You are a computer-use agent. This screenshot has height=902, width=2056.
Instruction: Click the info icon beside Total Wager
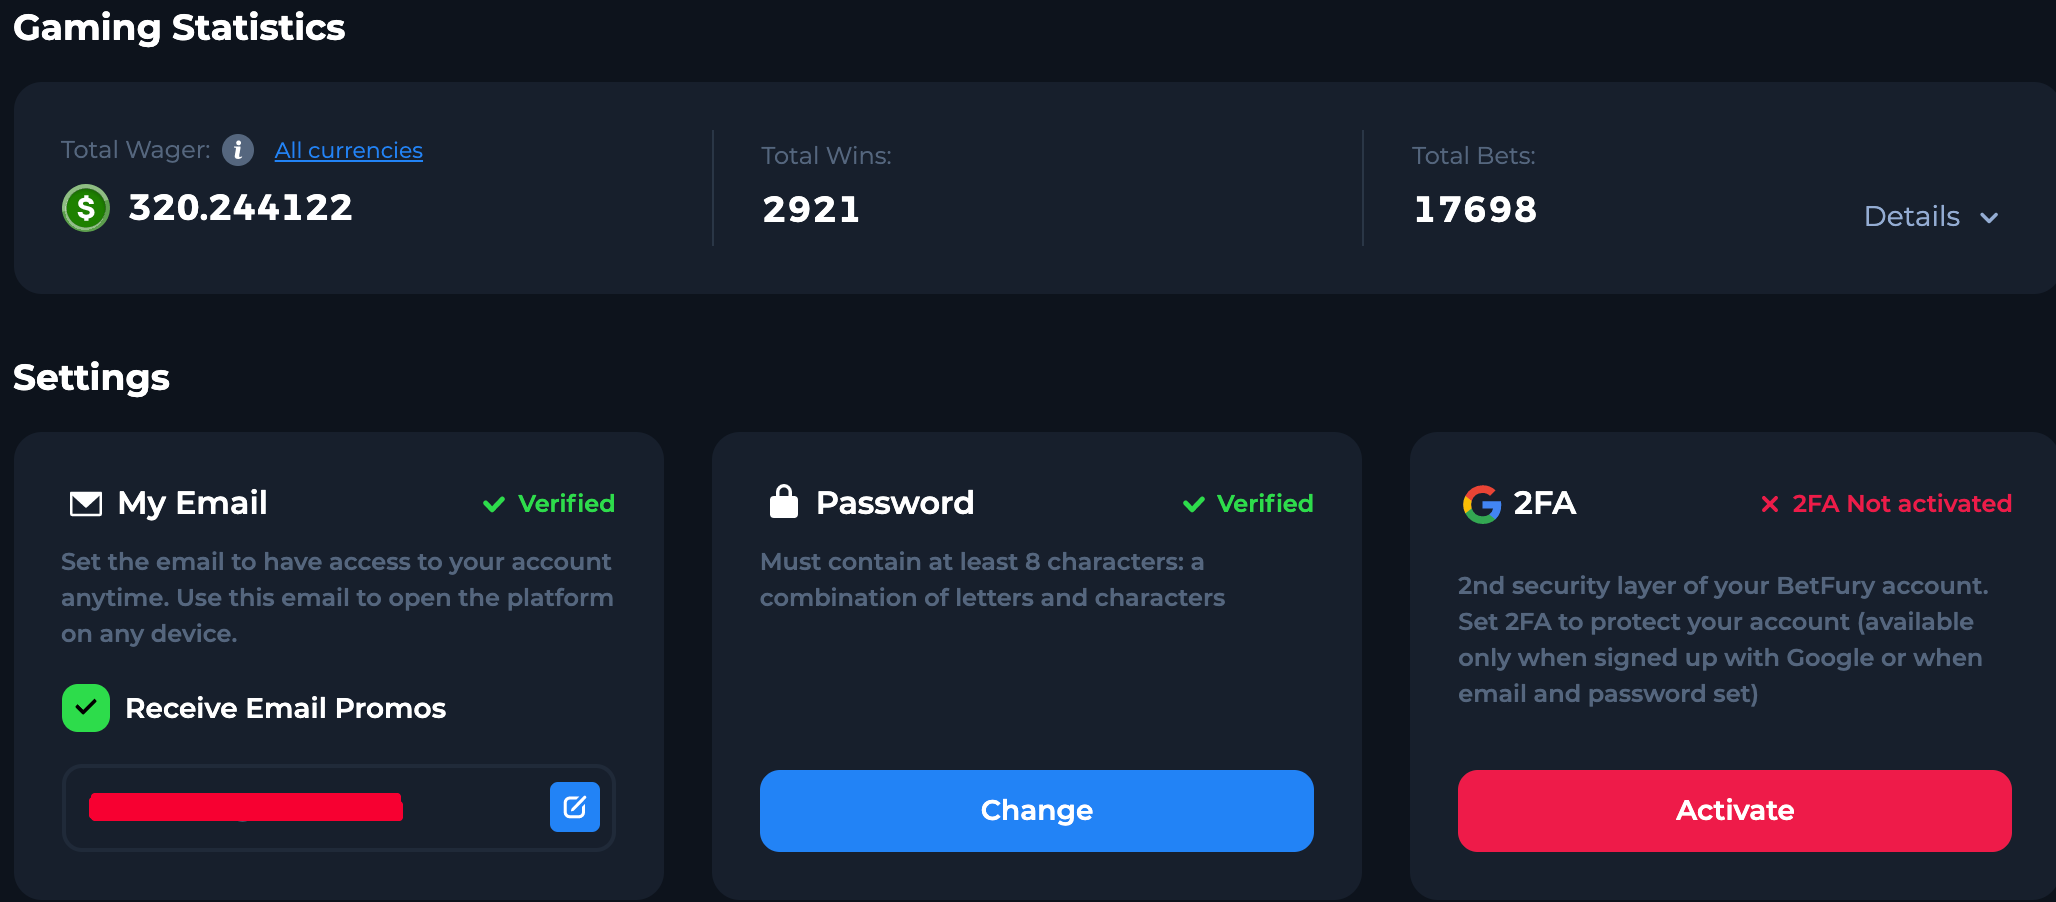tap(237, 150)
